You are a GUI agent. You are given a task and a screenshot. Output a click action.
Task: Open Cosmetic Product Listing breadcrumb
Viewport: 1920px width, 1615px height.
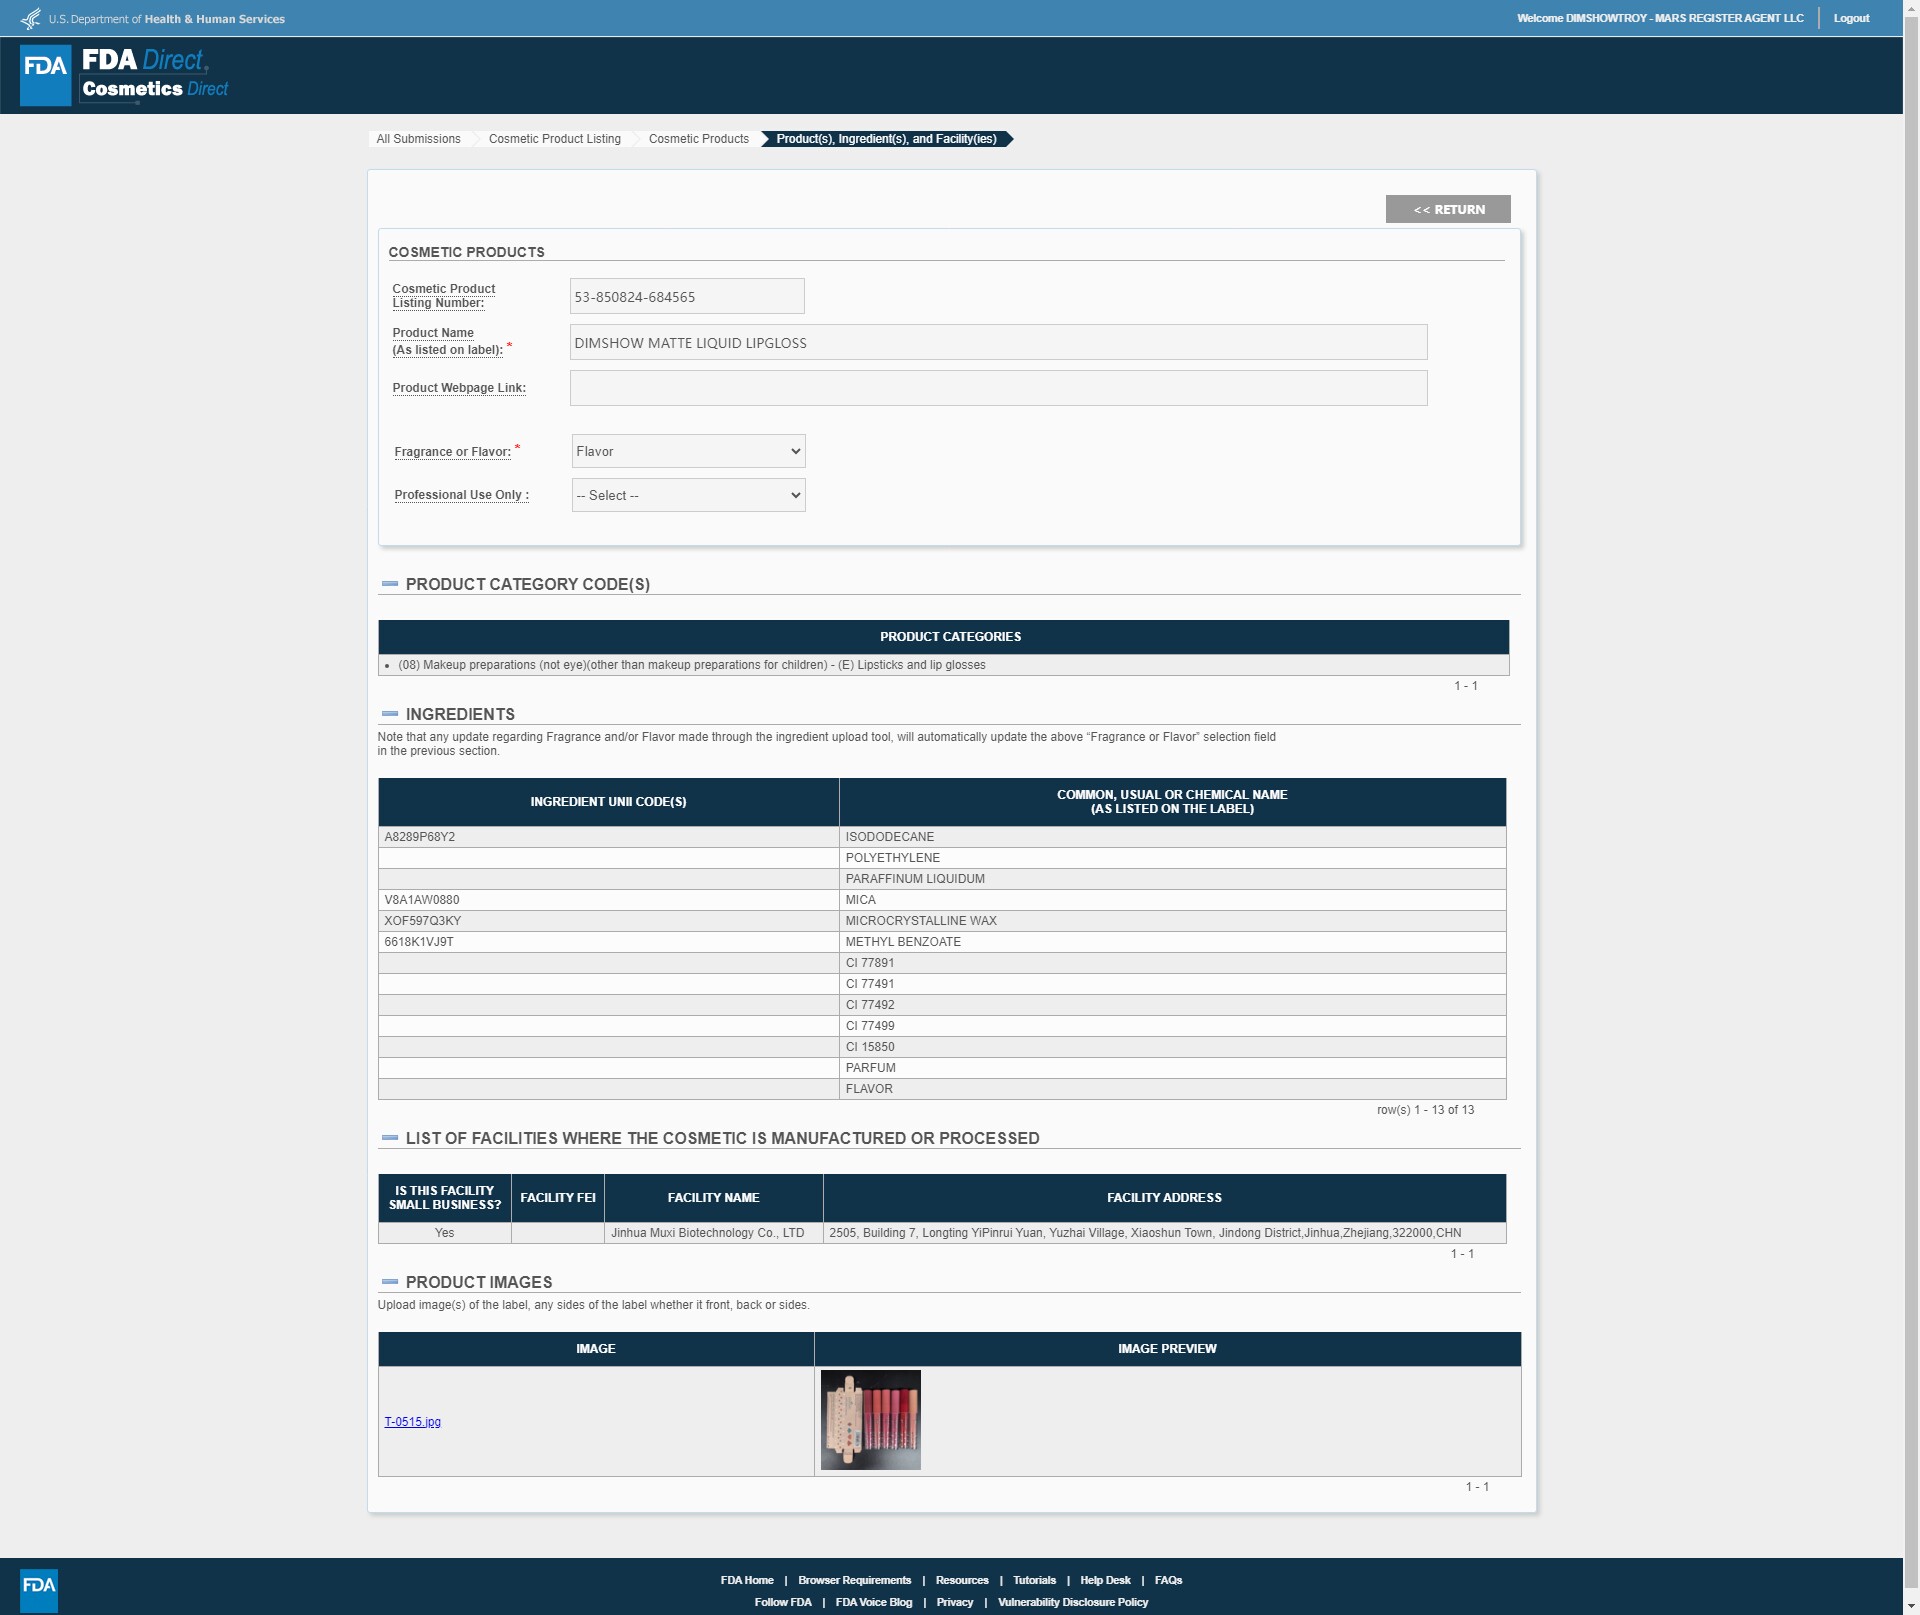coord(554,139)
